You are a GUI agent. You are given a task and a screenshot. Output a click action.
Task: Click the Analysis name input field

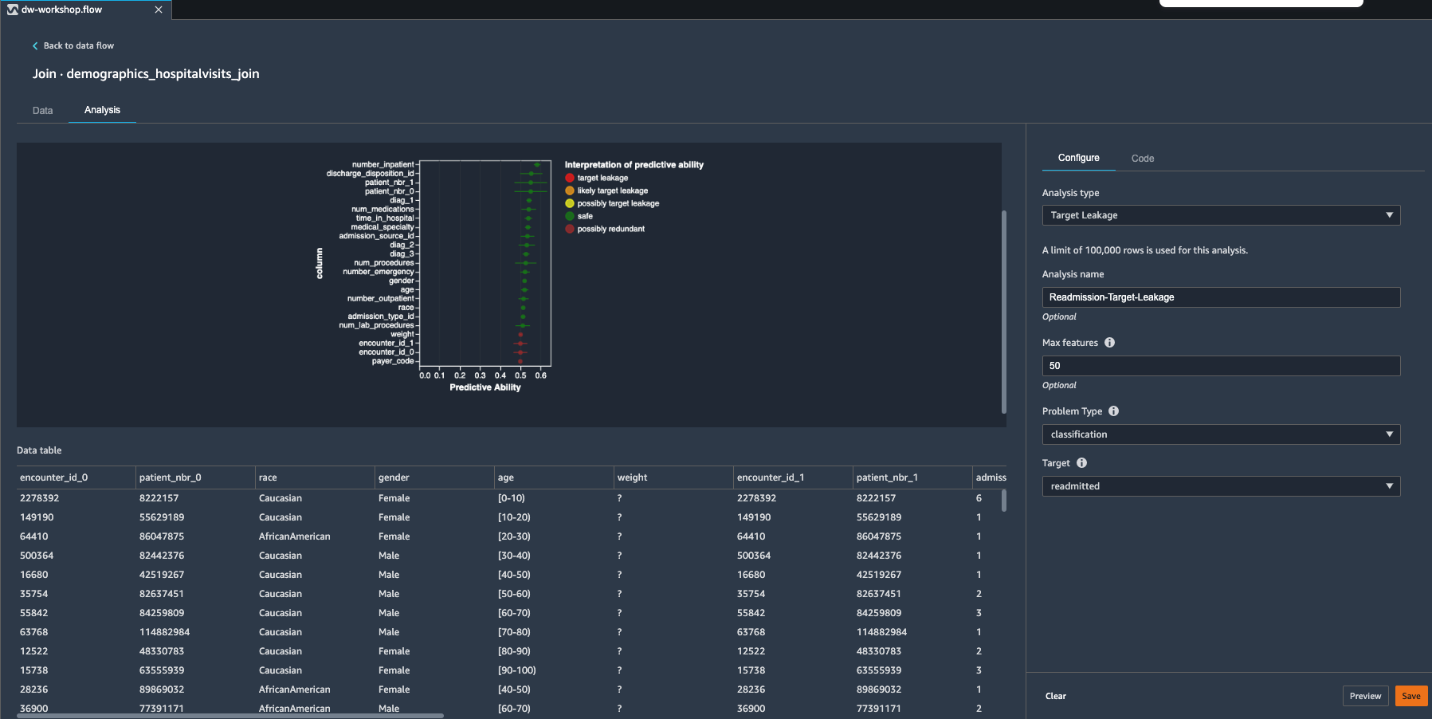coord(1220,297)
